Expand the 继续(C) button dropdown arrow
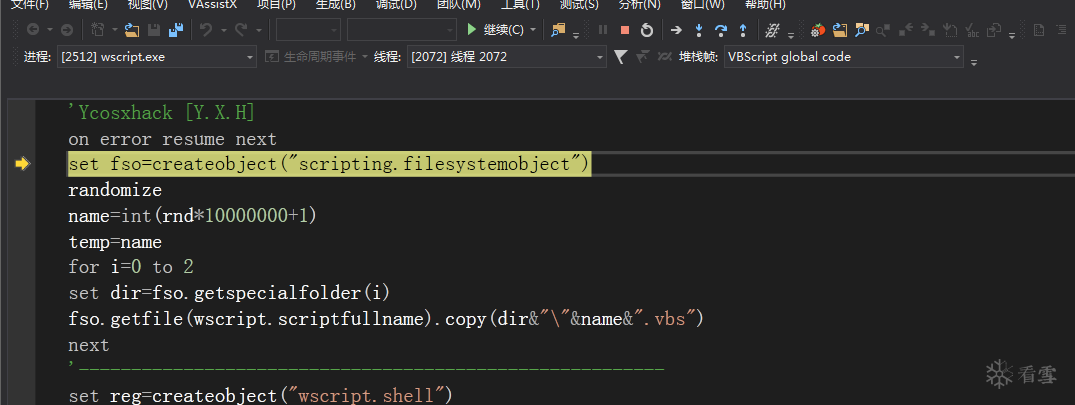This screenshot has height=405, width=1075. pyautogui.click(x=535, y=30)
